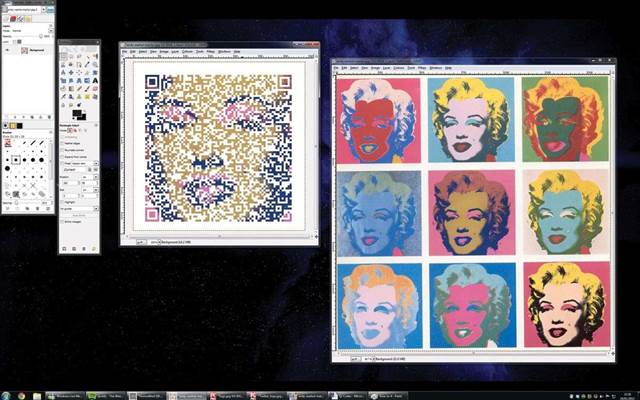Open unit dropdown in Marilyn window status bar

click(x=356, y=359)
